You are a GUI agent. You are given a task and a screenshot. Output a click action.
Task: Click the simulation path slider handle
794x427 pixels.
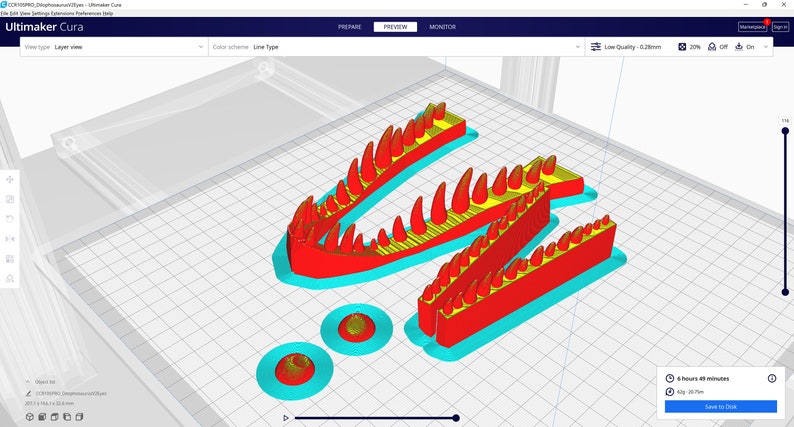(456, 418)
